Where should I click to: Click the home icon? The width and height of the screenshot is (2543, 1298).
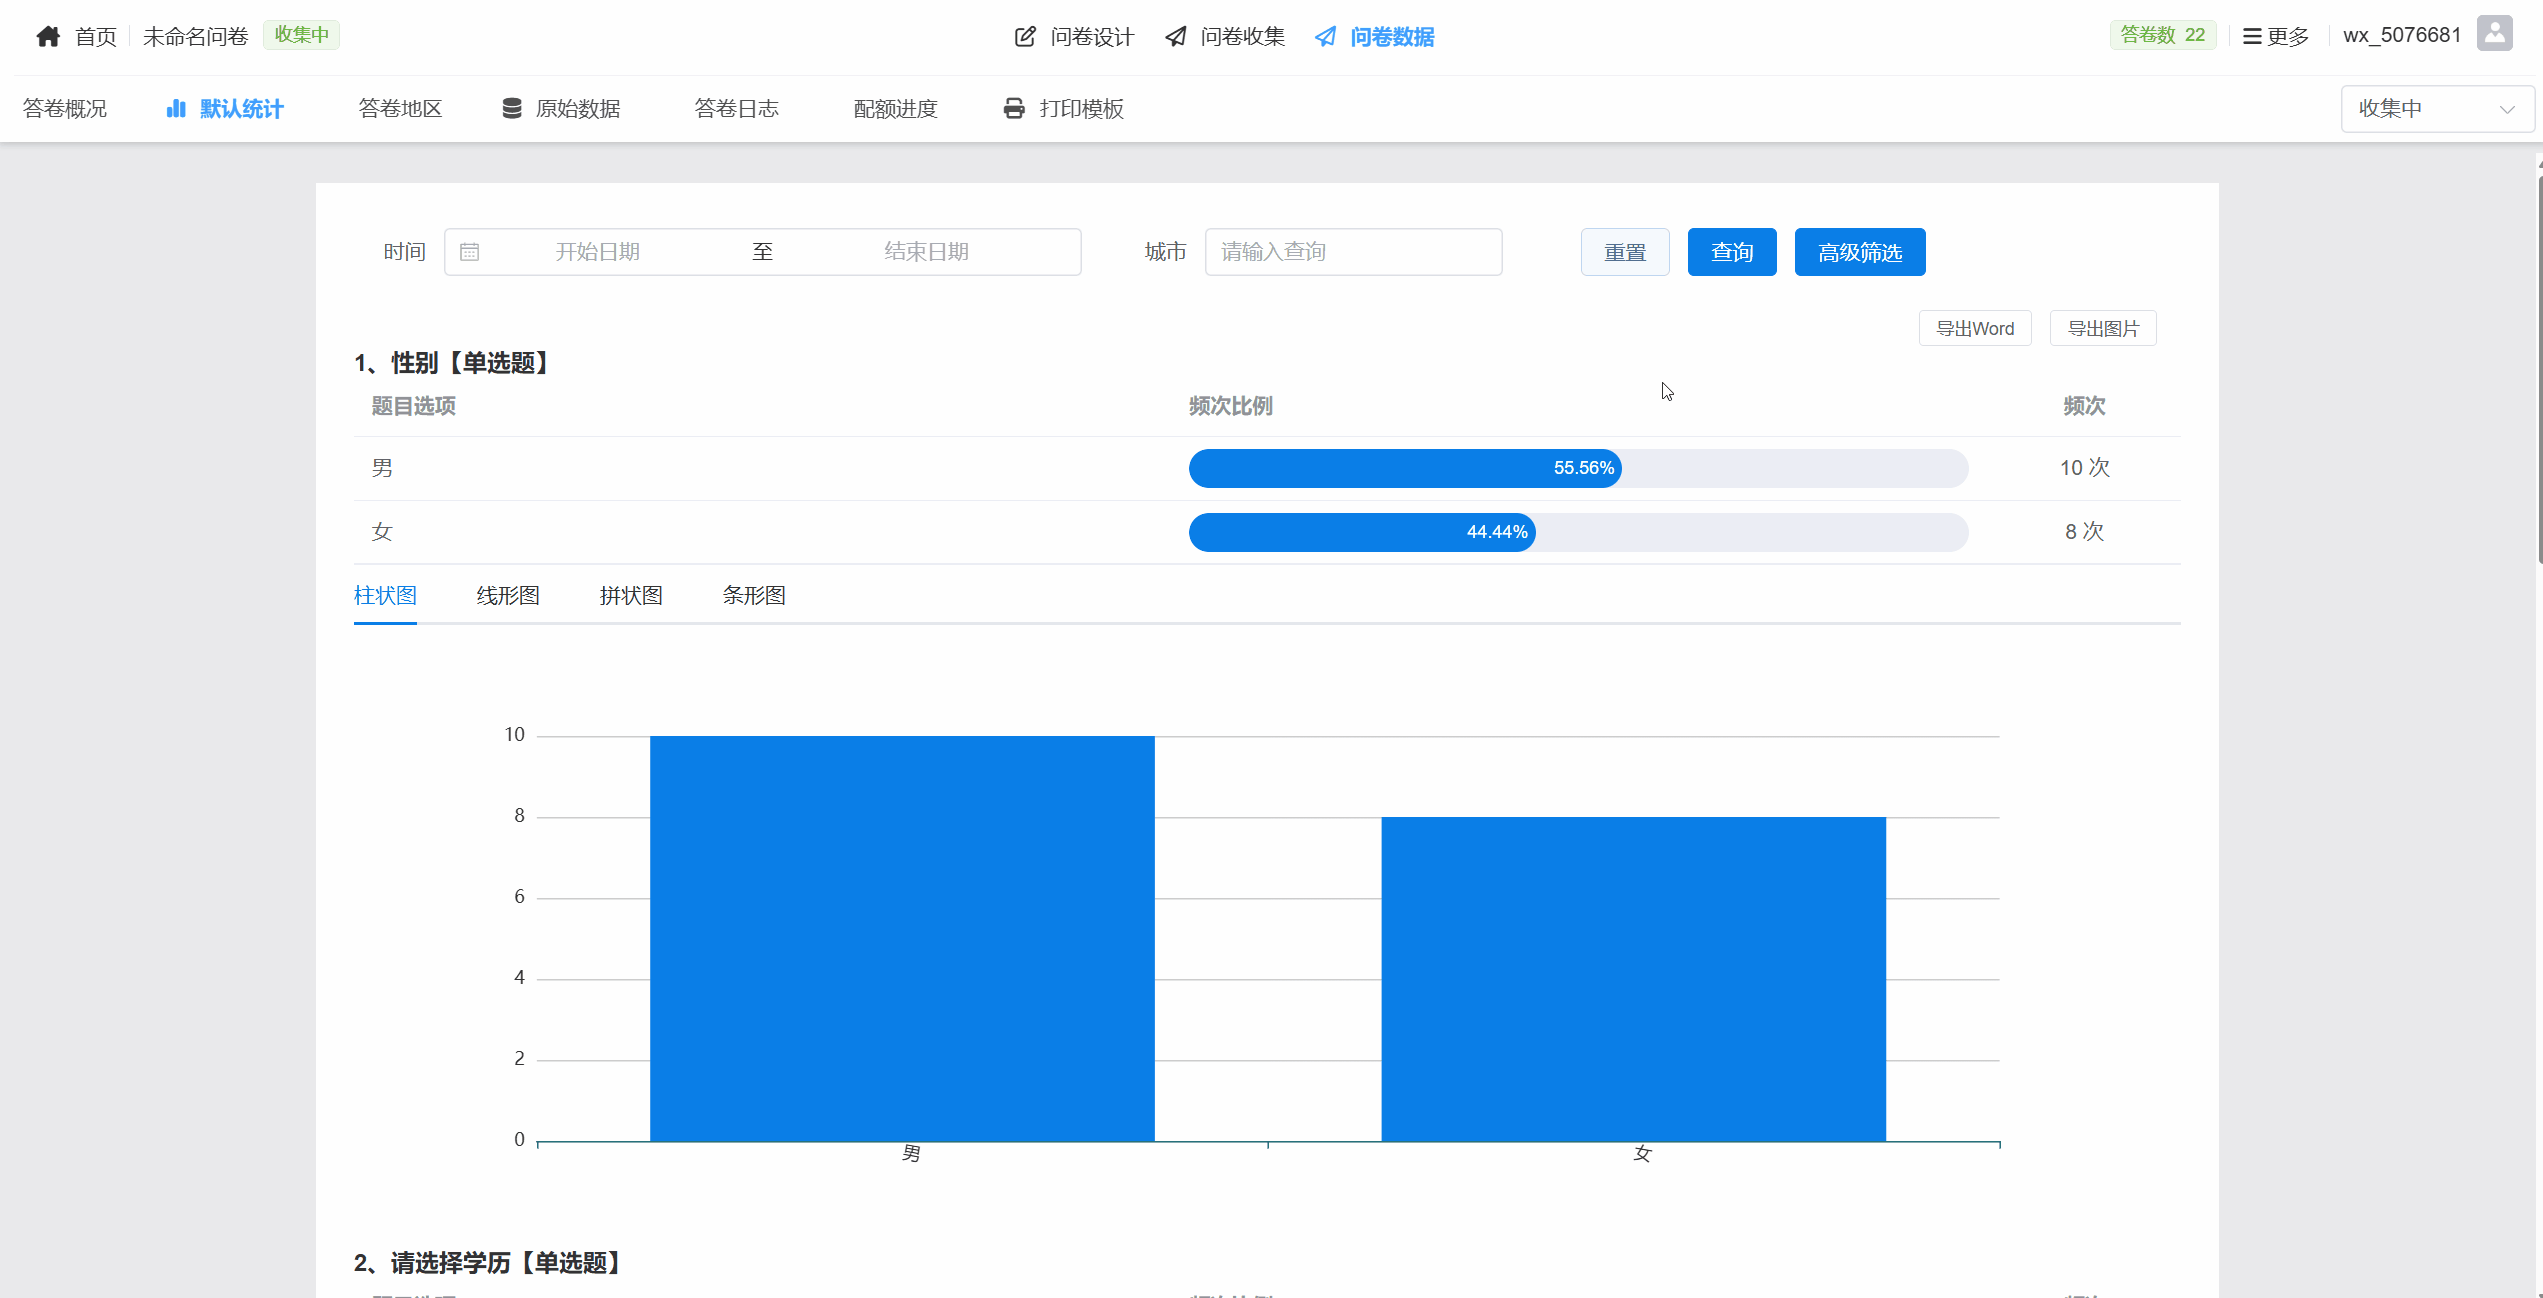[48, 37]
